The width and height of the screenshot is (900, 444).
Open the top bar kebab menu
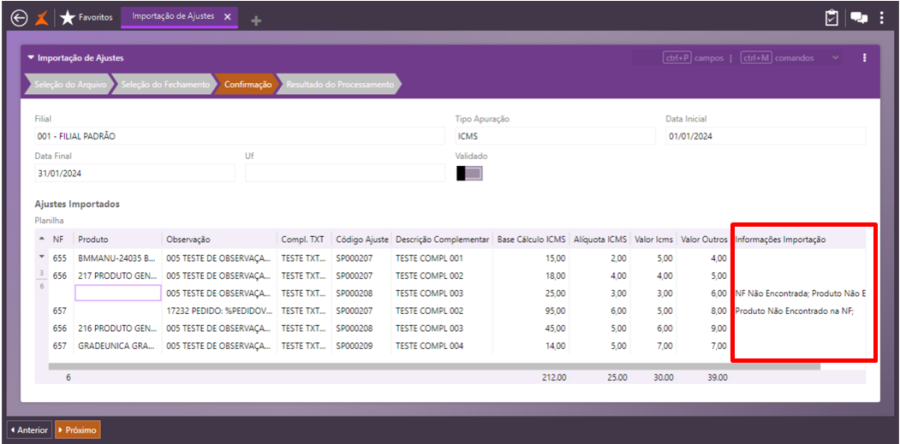(x=881, y=17)
